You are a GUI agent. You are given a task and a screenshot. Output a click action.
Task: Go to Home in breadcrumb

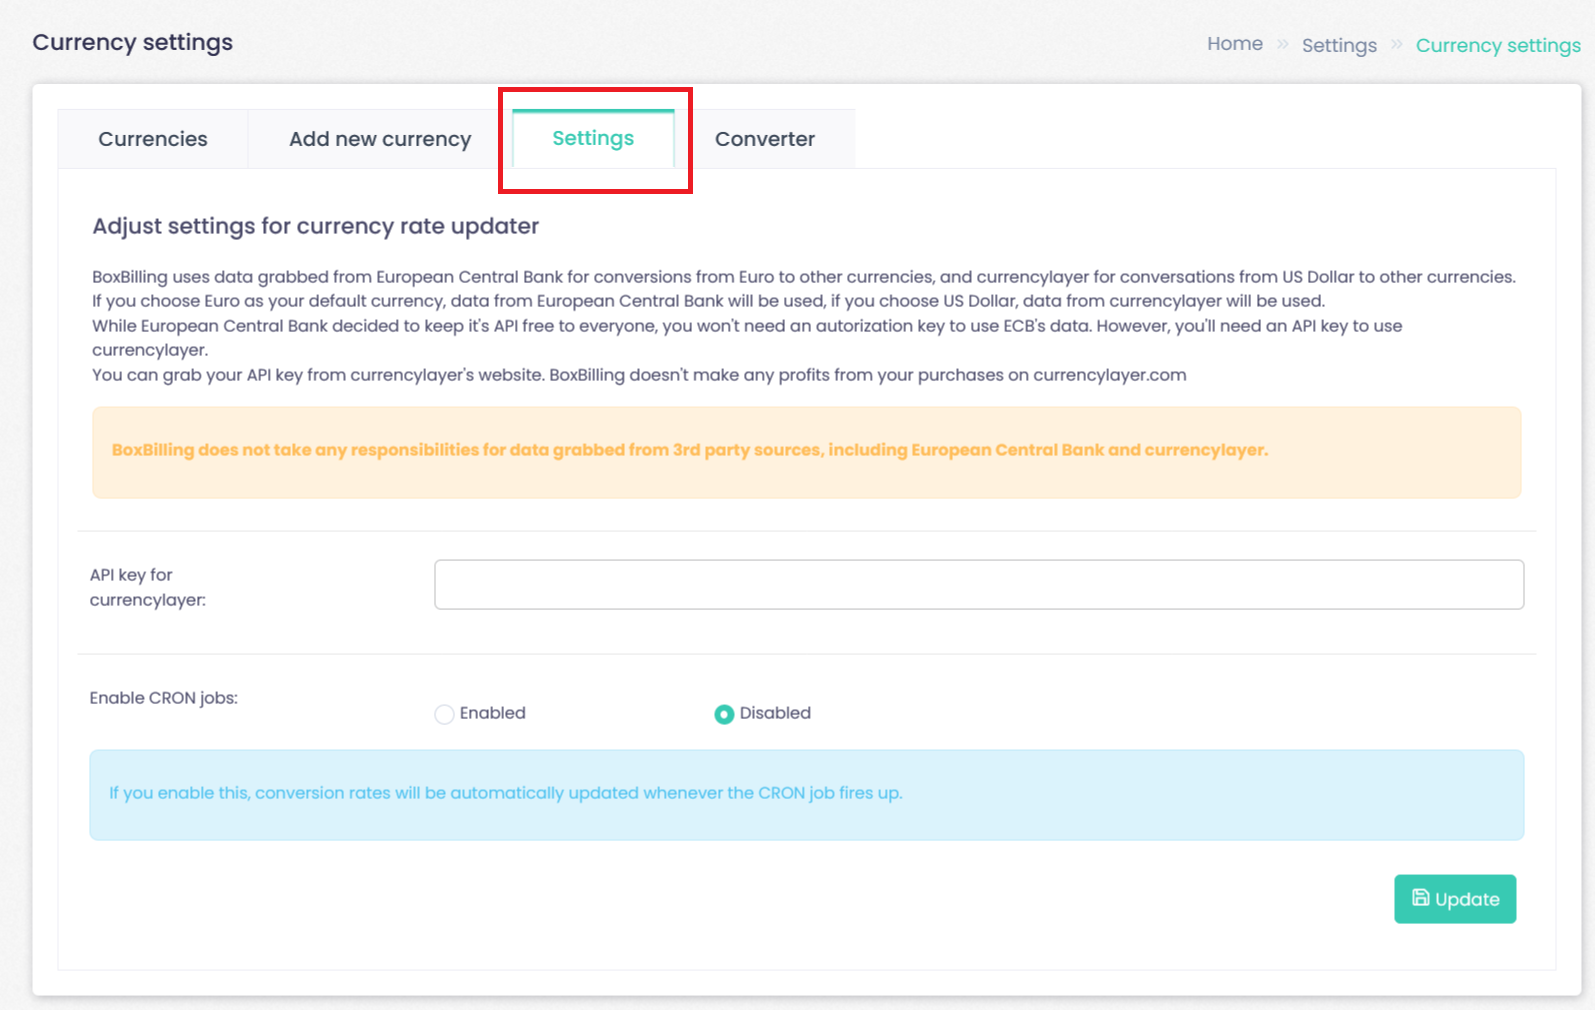click(x=1235, y=44)
